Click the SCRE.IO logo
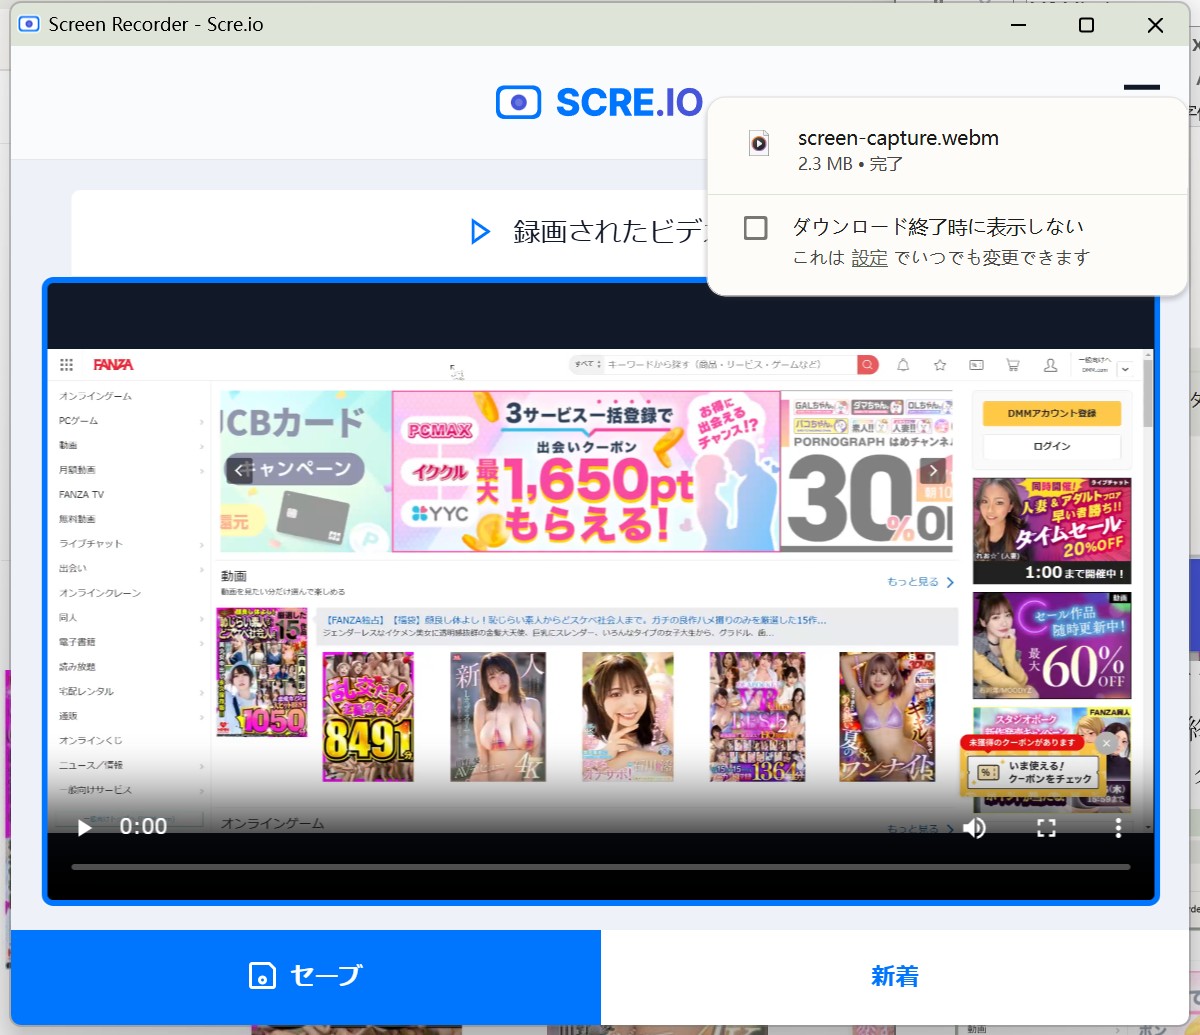1200x1035 pixels. point(599,101)
